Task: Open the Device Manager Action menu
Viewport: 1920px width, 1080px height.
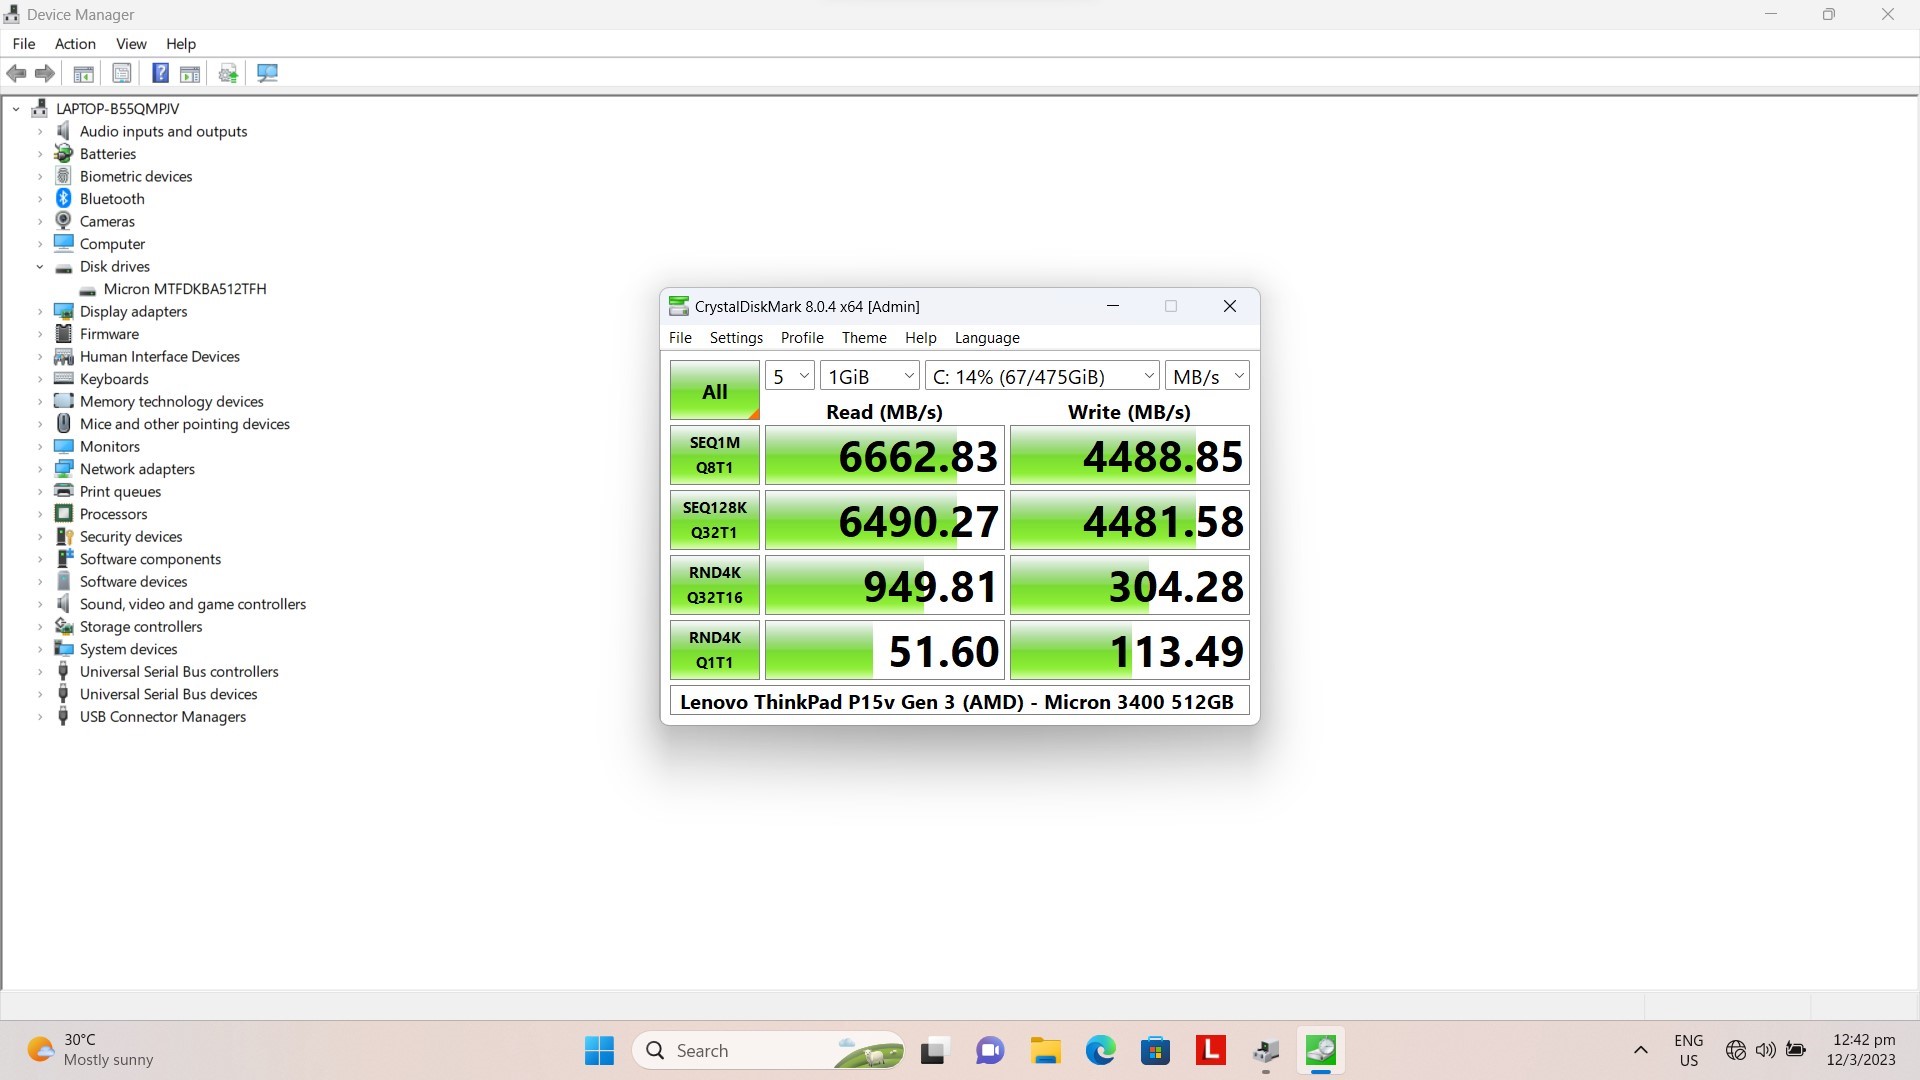Action: pyautogui.click(x=75, y=44)
